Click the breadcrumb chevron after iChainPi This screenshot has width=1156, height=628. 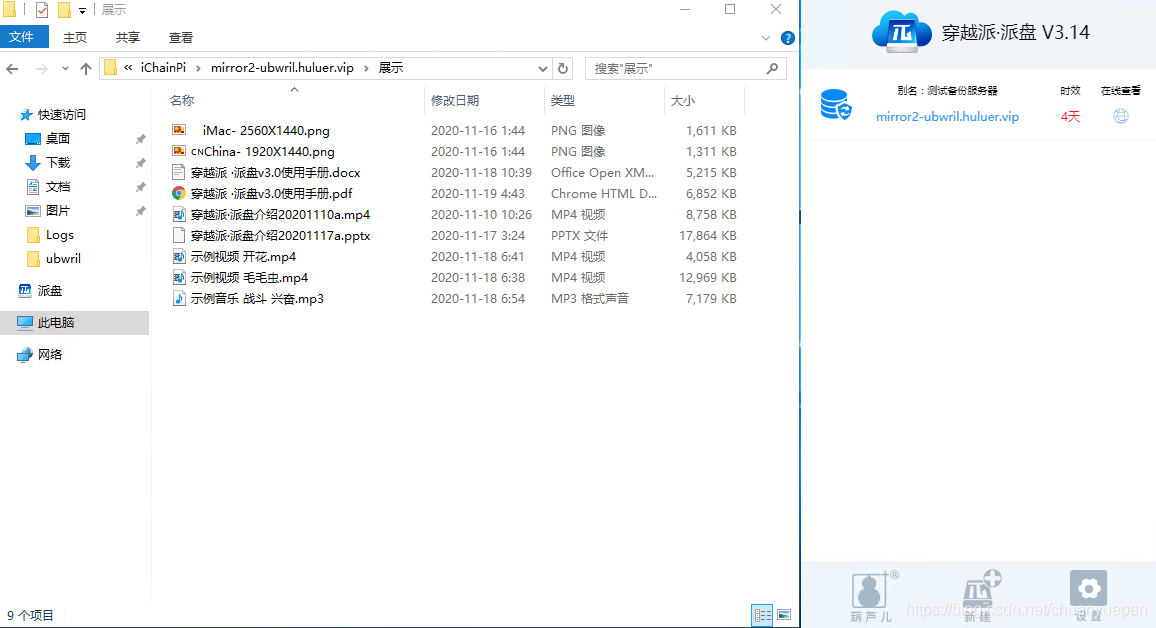[x=198, y=68]
